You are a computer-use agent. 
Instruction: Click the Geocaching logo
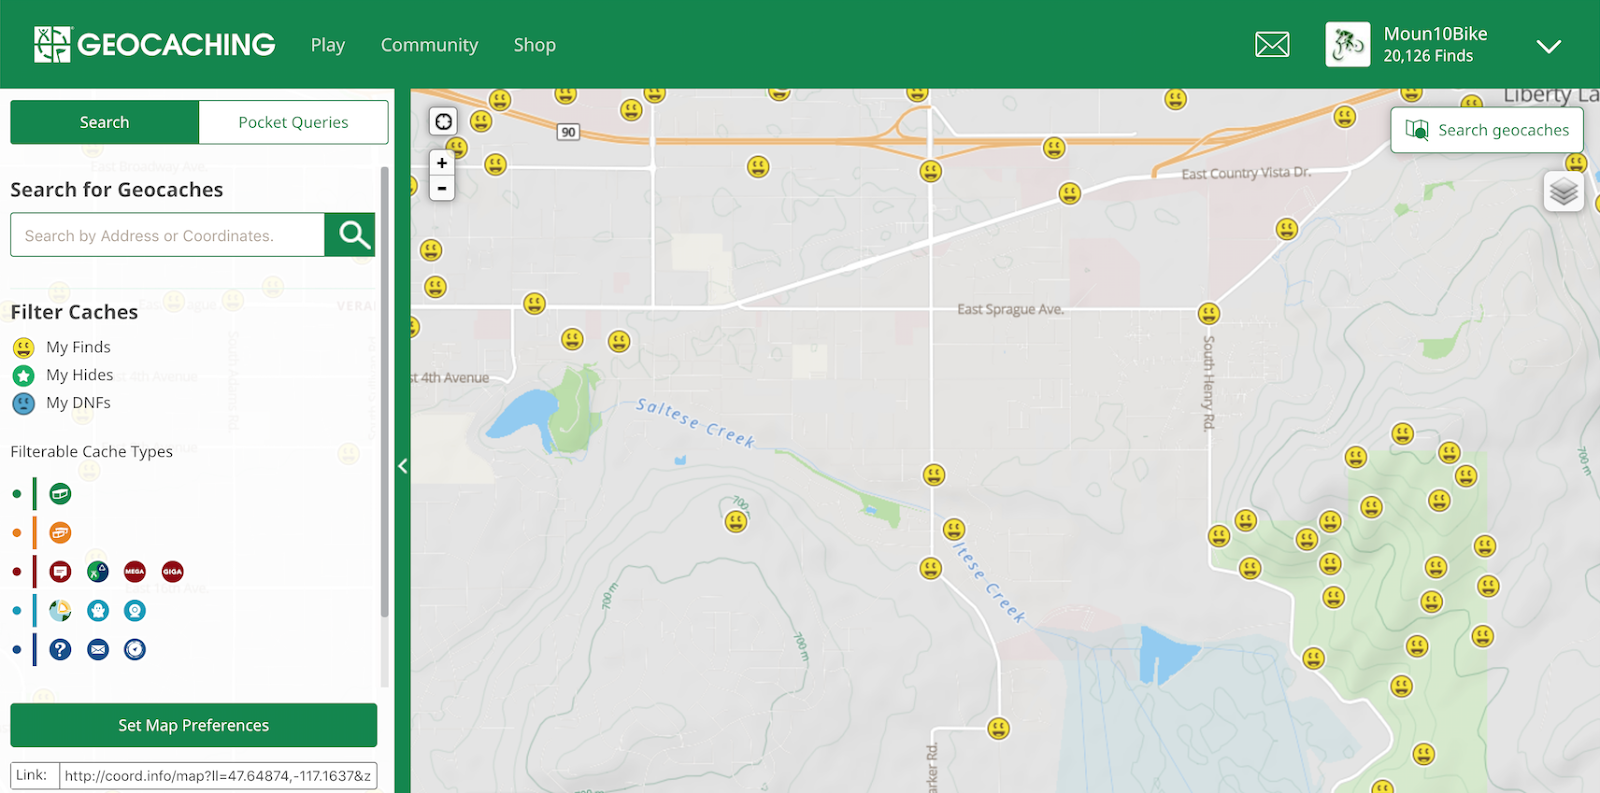click(154, 45)
